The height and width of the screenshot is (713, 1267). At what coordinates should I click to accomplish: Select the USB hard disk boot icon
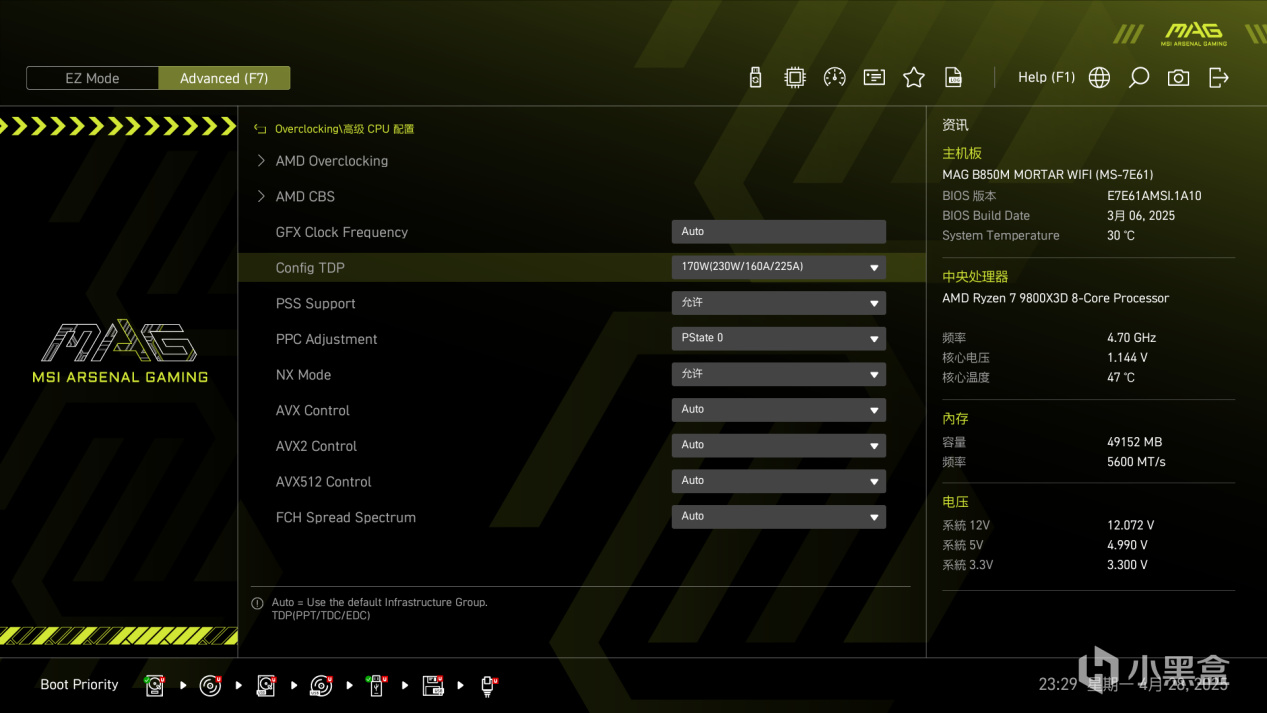[266, 685]
